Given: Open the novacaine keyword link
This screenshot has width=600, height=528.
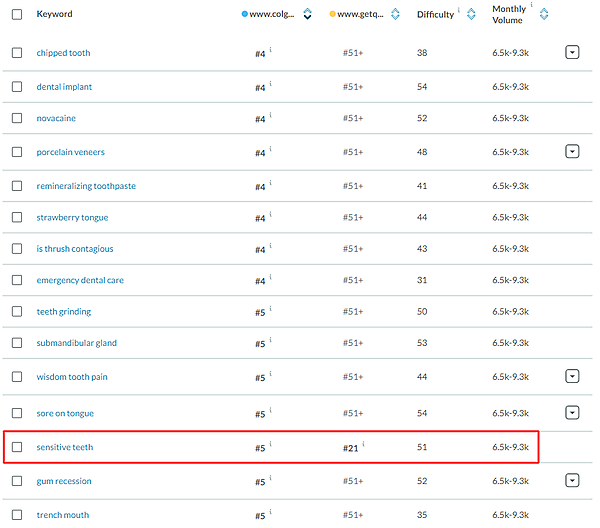Looking at the screenshot, I should coord(57,118).
